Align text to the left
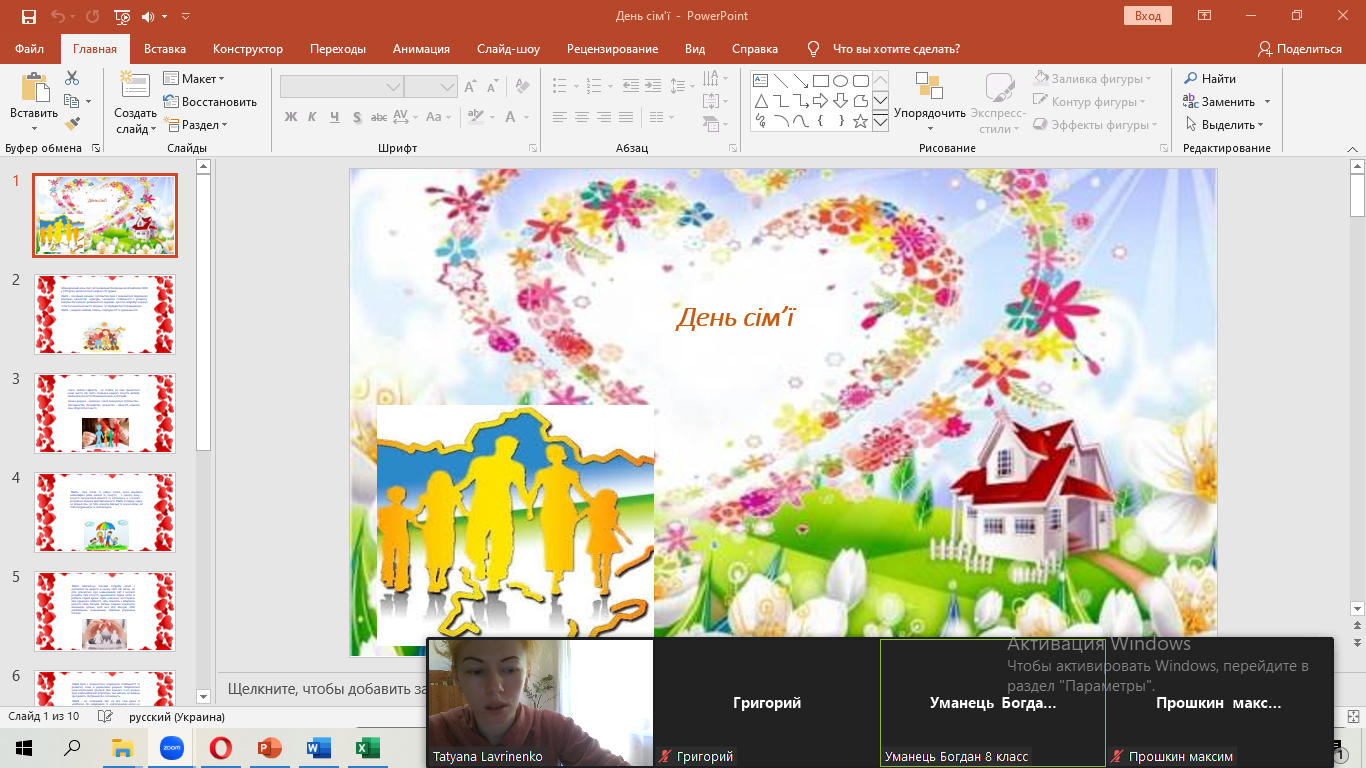The height and width of the screenshot is (768, 1366). point(559,117)
